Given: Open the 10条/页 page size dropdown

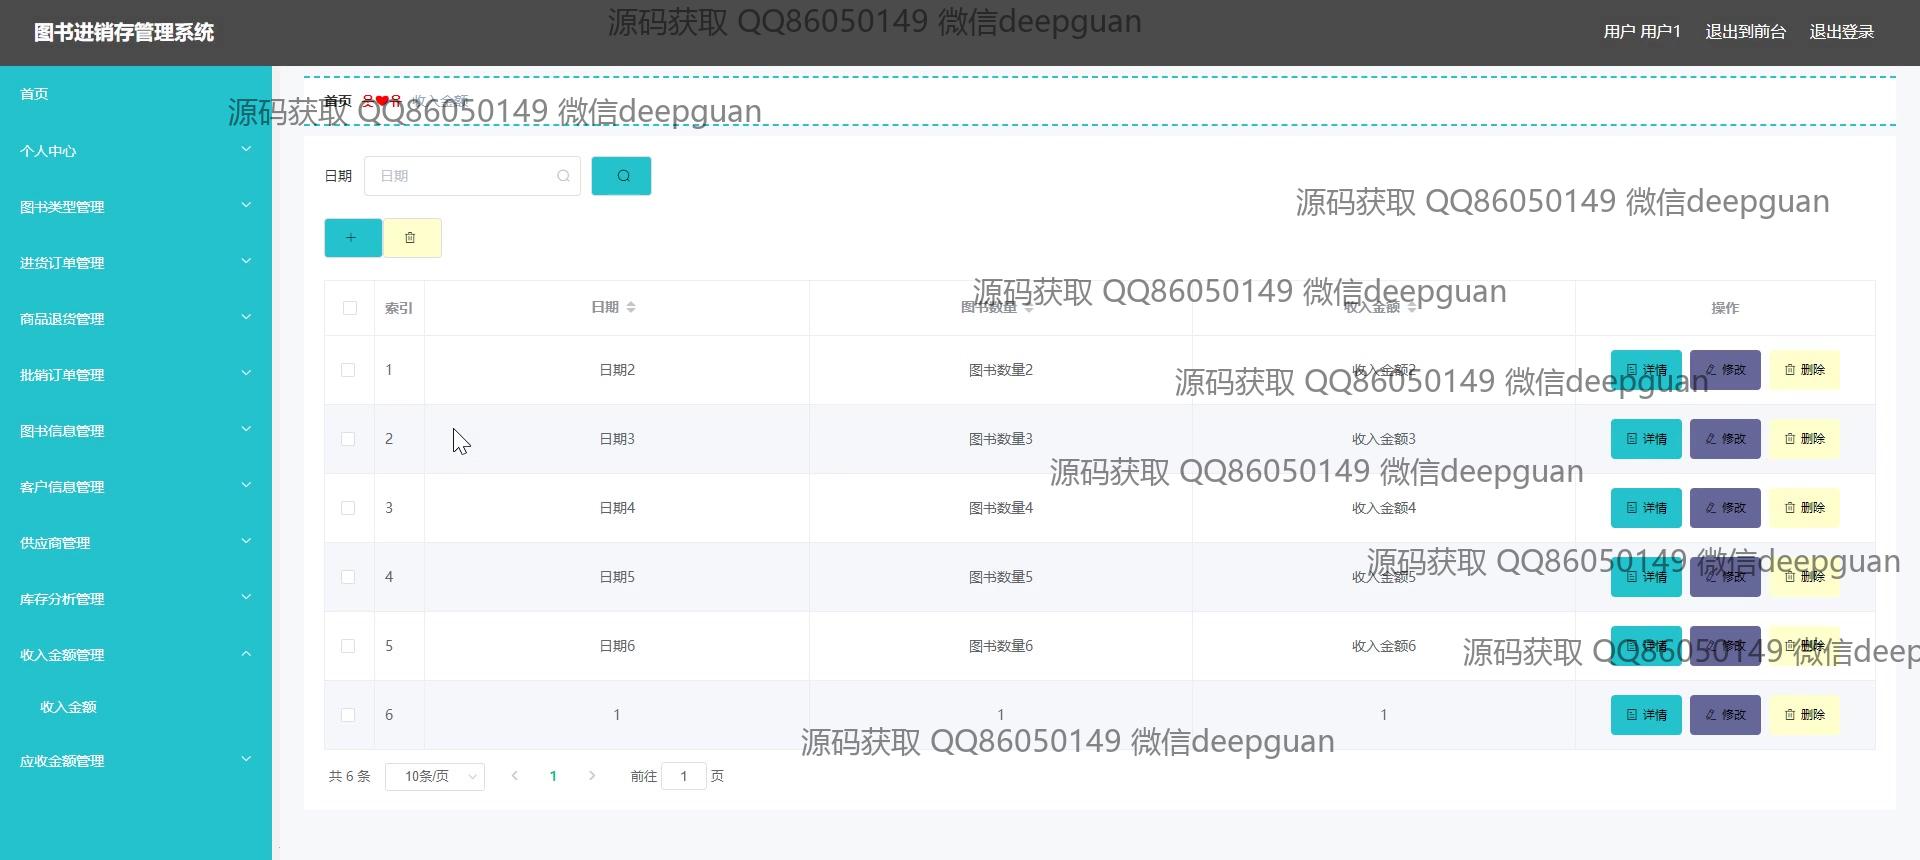Looking at the screenshot, I should coord(435,776).
